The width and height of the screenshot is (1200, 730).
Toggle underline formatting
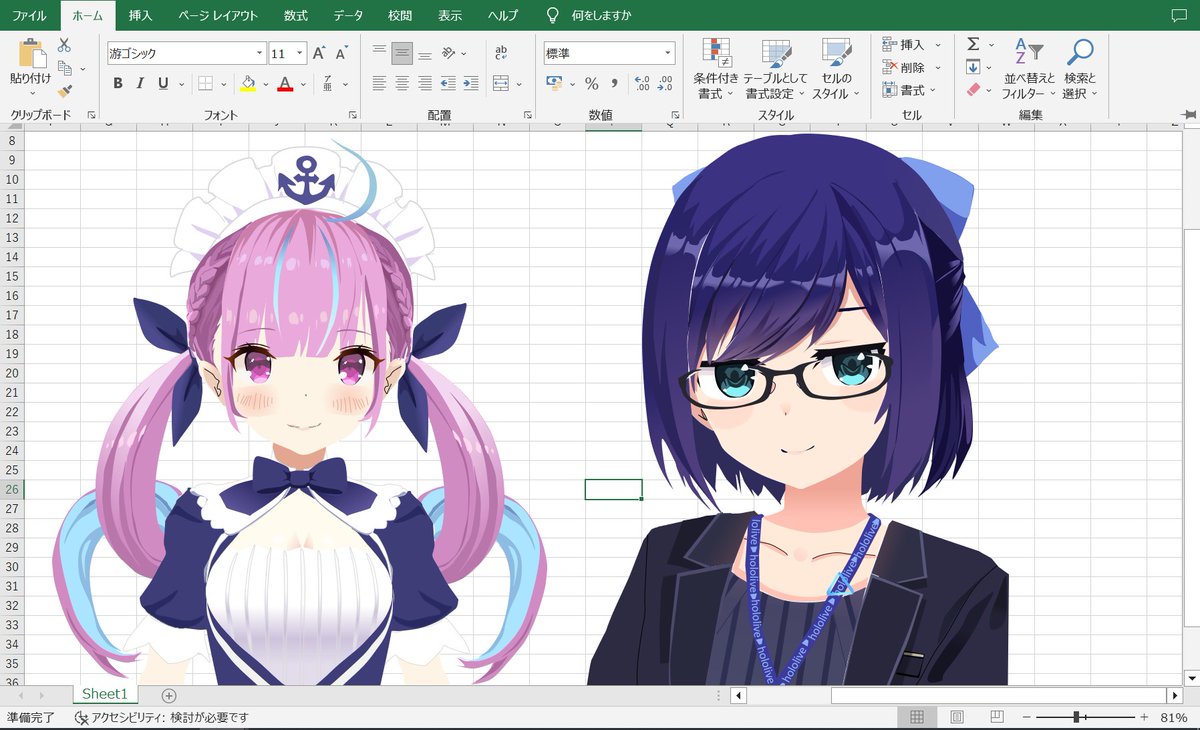[163, 83]
